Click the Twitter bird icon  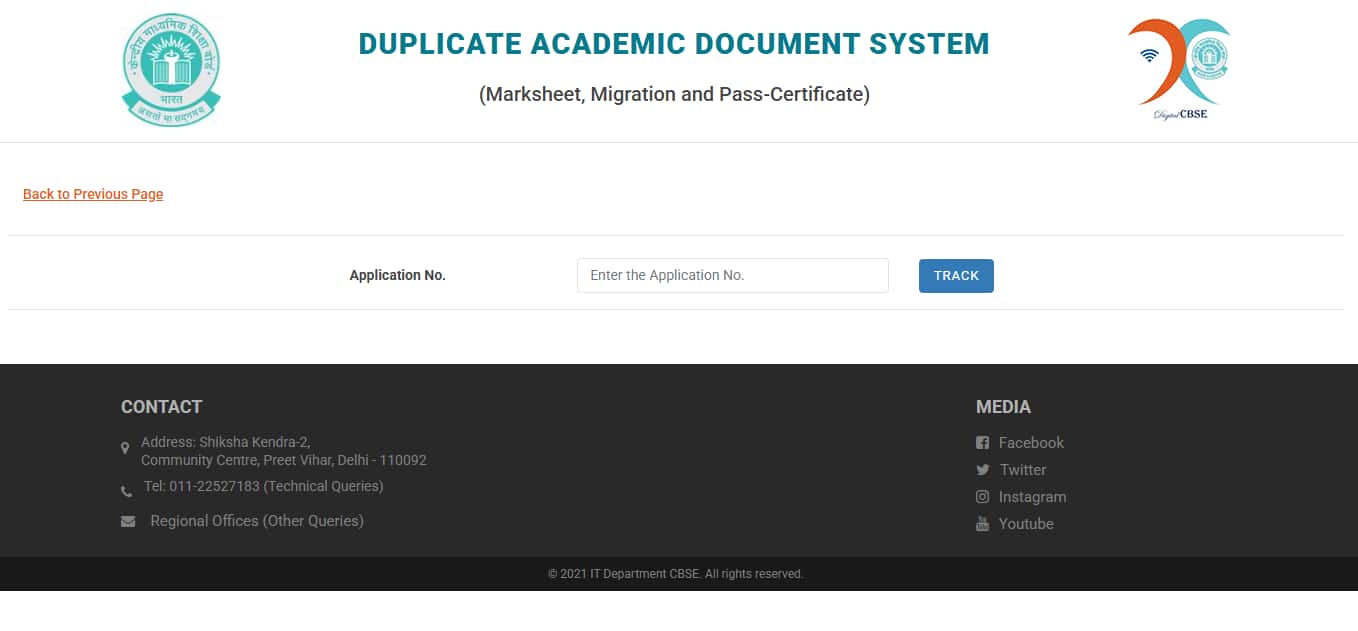982,470
